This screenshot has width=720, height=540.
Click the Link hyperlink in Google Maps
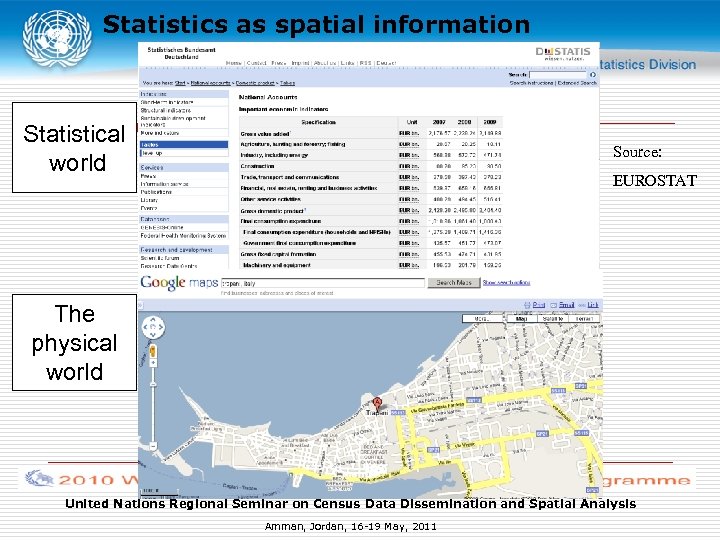593,305
